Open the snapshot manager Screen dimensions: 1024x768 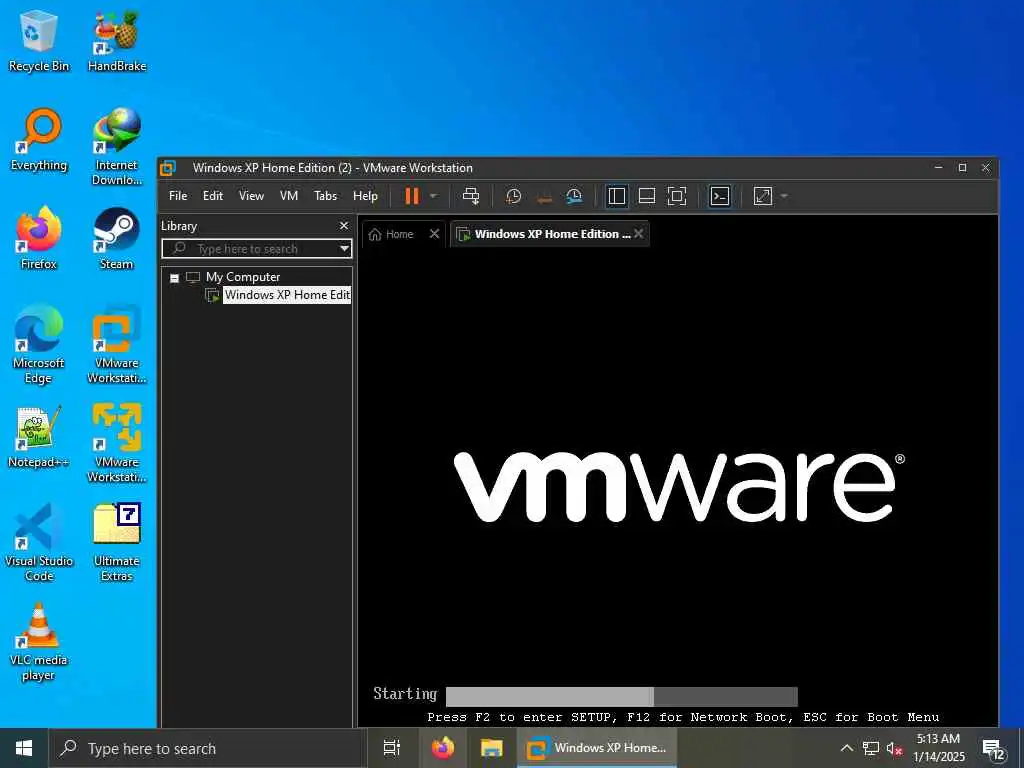click(x=574, y=196)
